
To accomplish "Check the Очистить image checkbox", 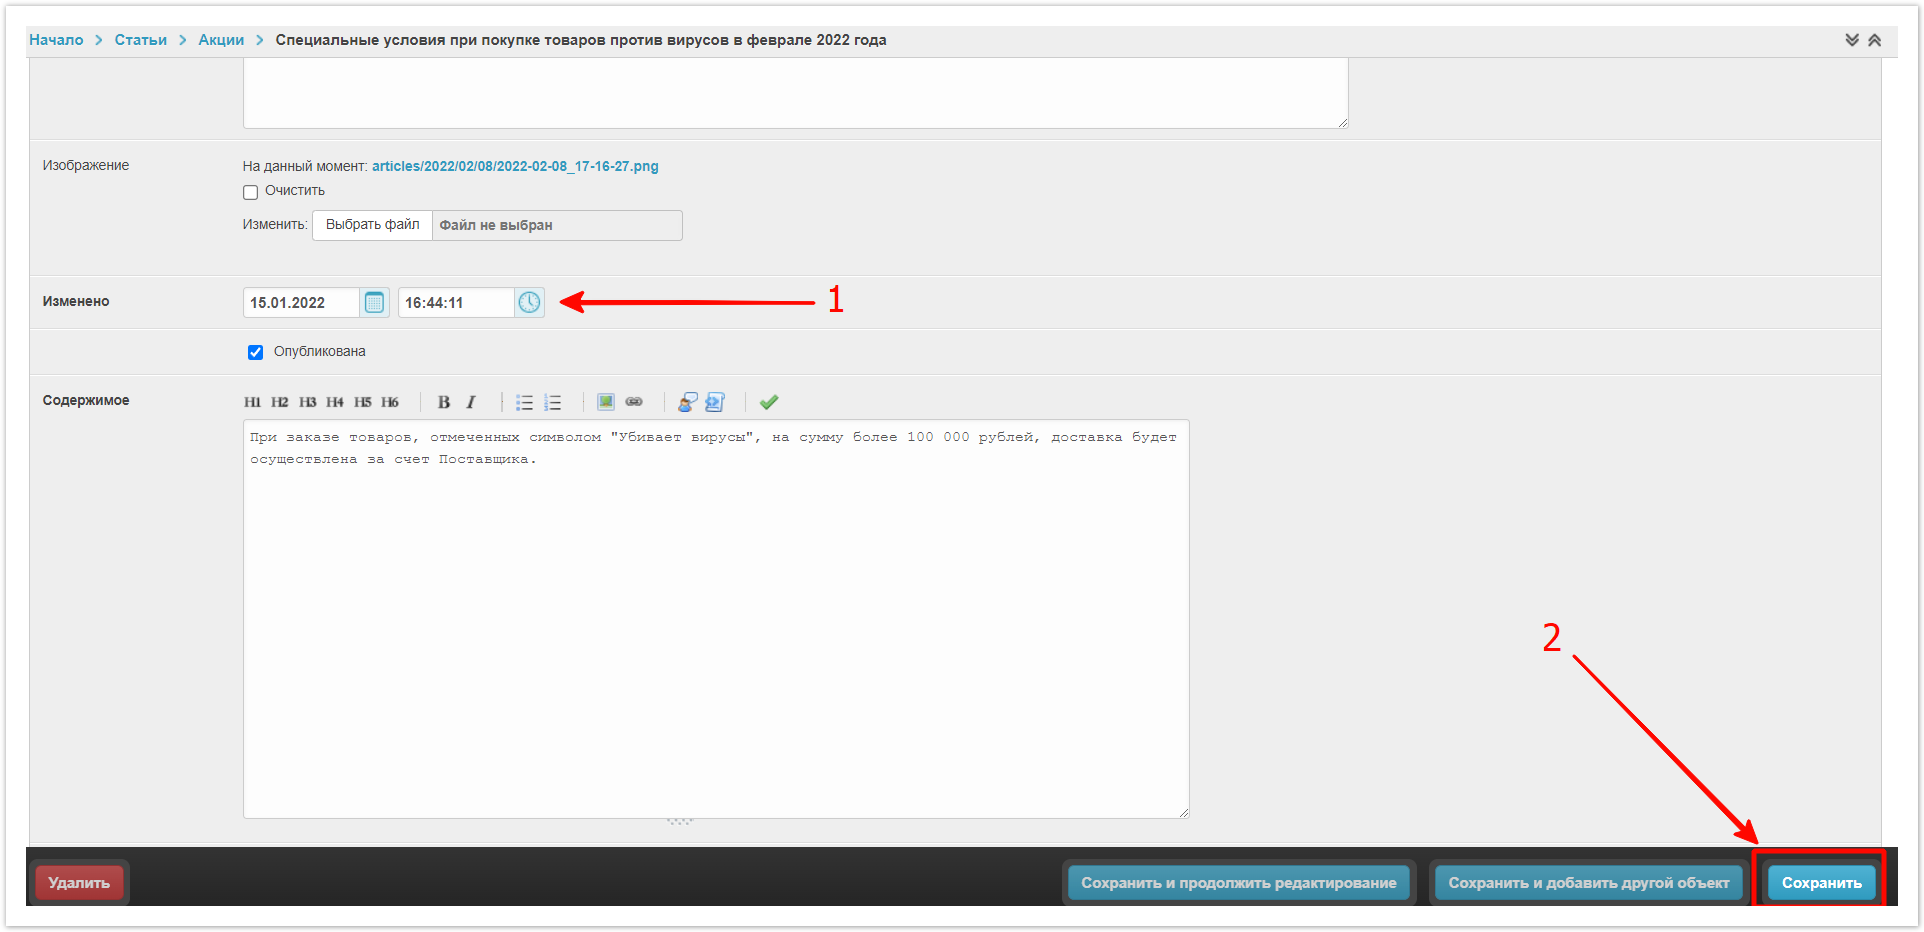I will (251, 192).
